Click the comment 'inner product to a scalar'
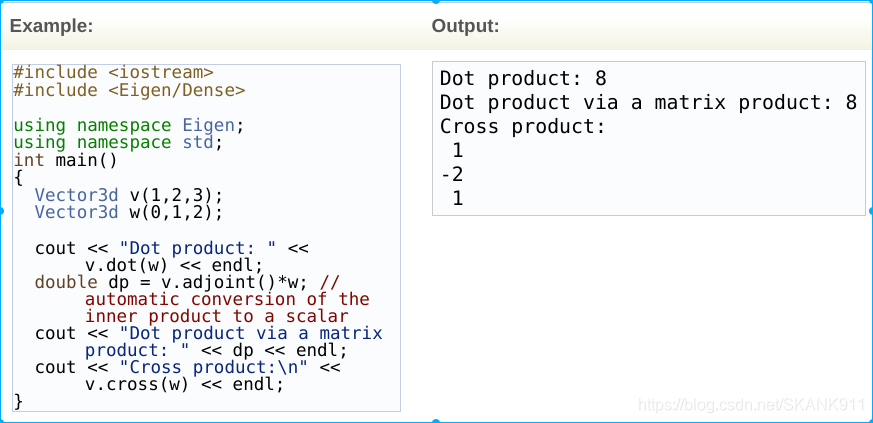 pyautogui.click(x=217, y=316)
